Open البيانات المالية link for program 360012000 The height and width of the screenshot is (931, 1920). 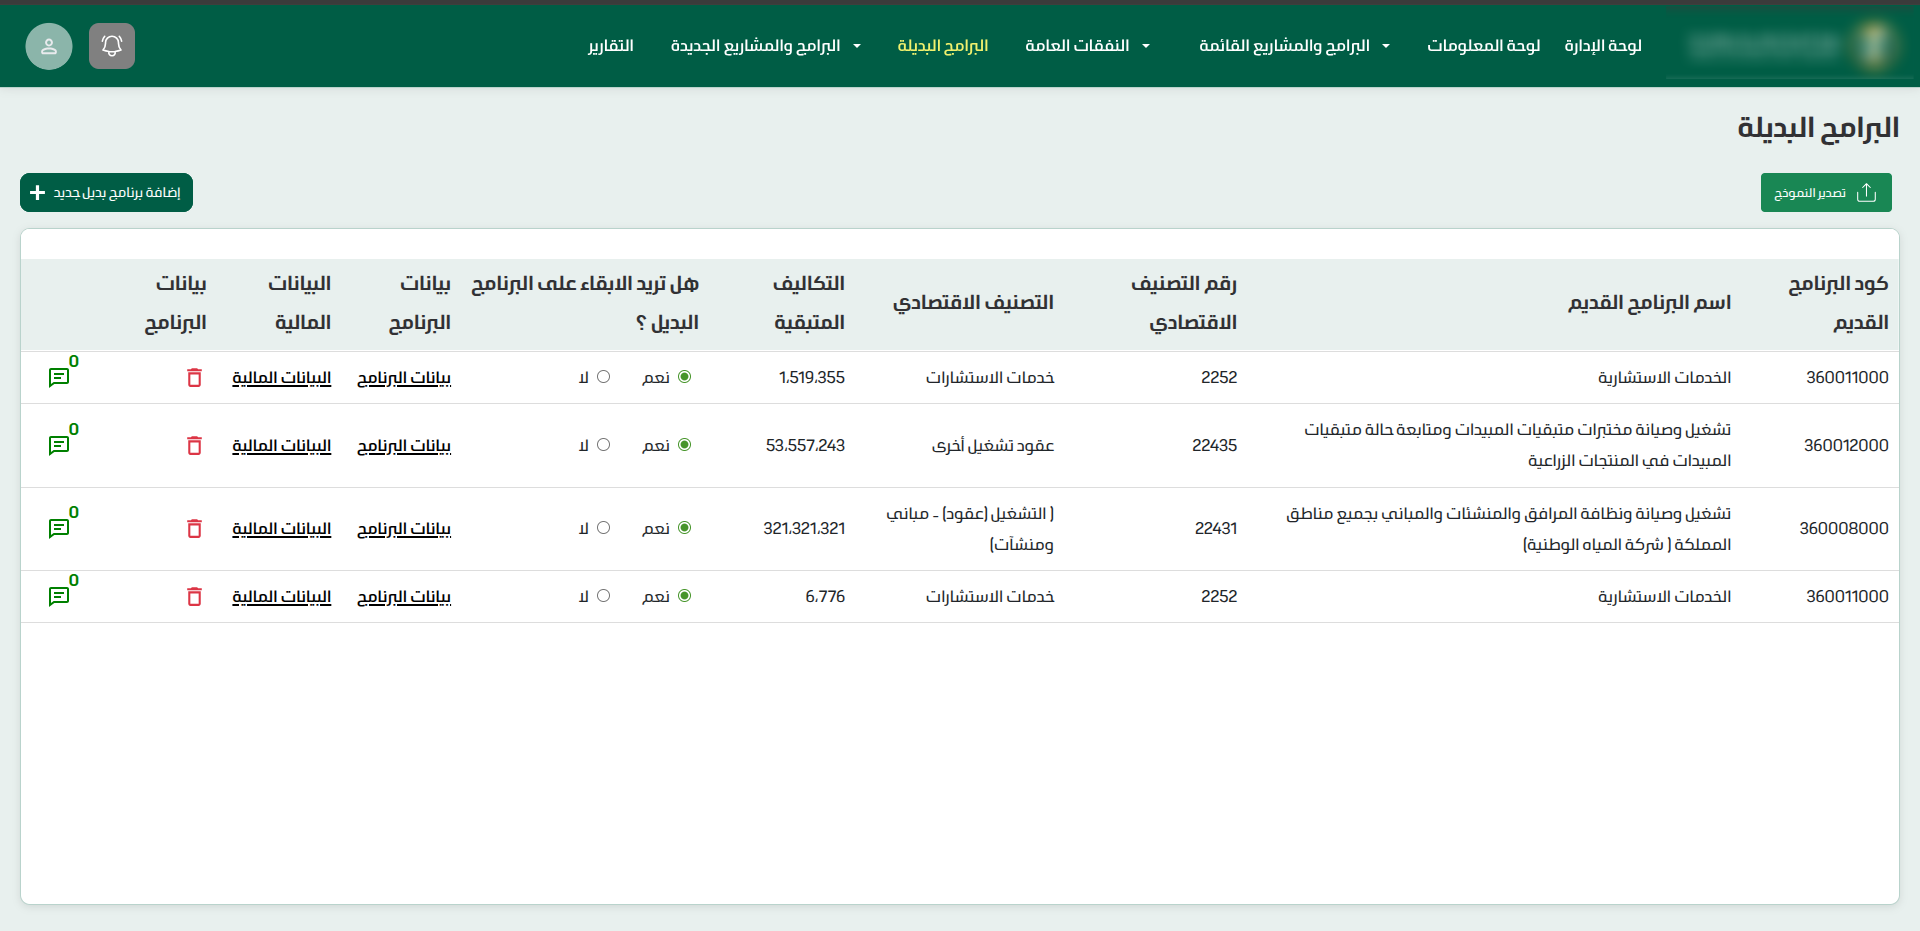[x=281, y=446]
